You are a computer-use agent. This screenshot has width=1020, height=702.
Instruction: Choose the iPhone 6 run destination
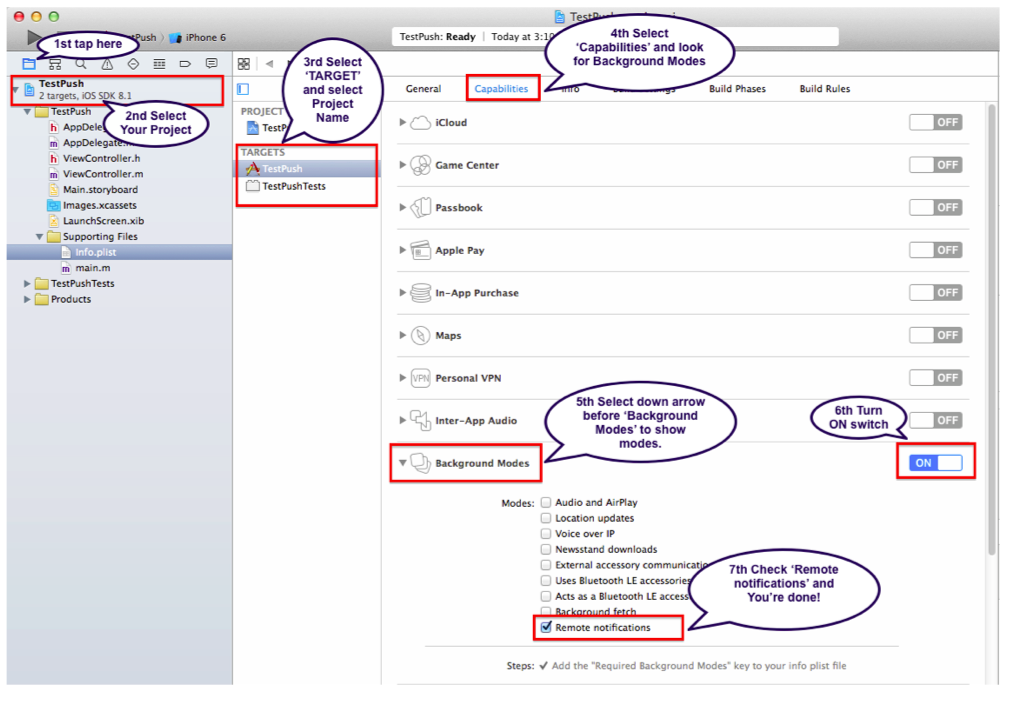click(x=198, y=37)
